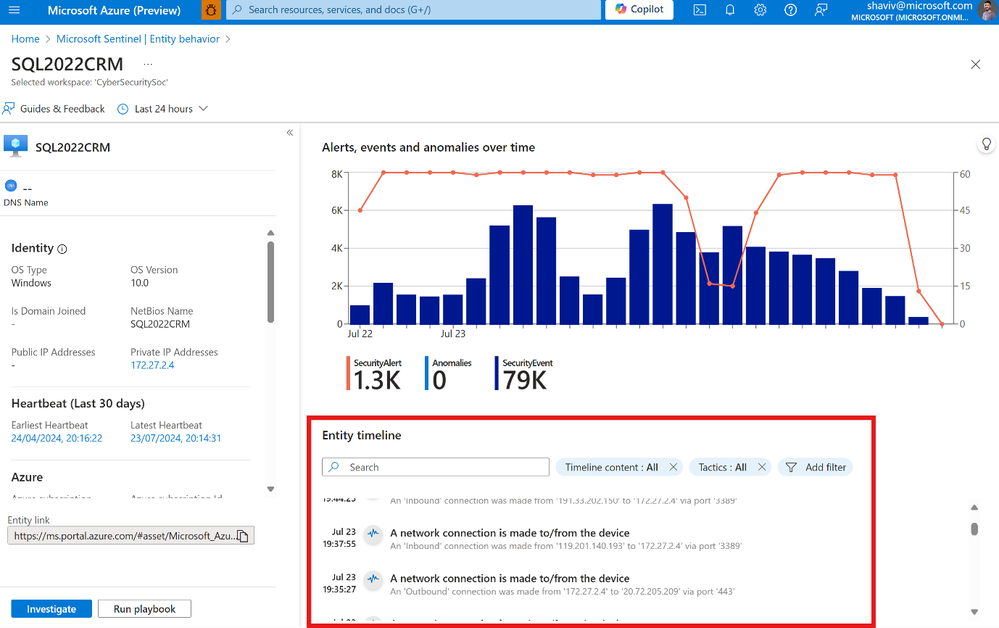Click the OS Version value 10.0
The width and height of the screenshot is (999, 628).
pyautogui.click(x=140, y=283)
